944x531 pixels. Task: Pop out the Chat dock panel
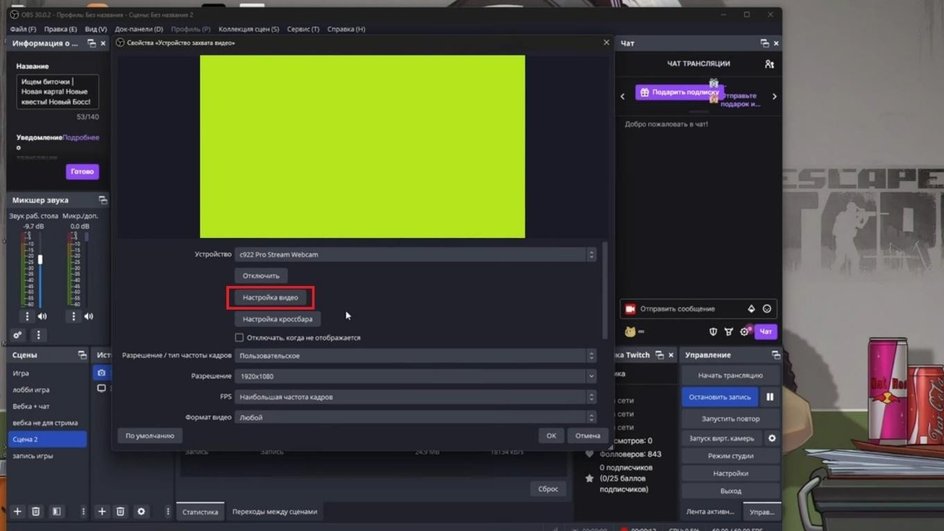click(x=764, y=43)
